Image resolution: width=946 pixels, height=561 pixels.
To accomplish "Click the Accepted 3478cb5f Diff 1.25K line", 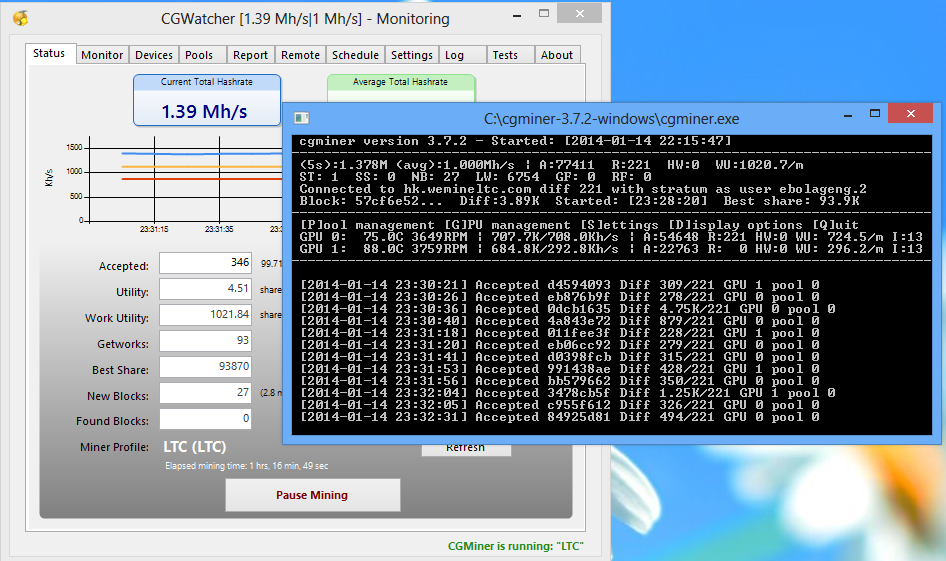I will point(568,393).
